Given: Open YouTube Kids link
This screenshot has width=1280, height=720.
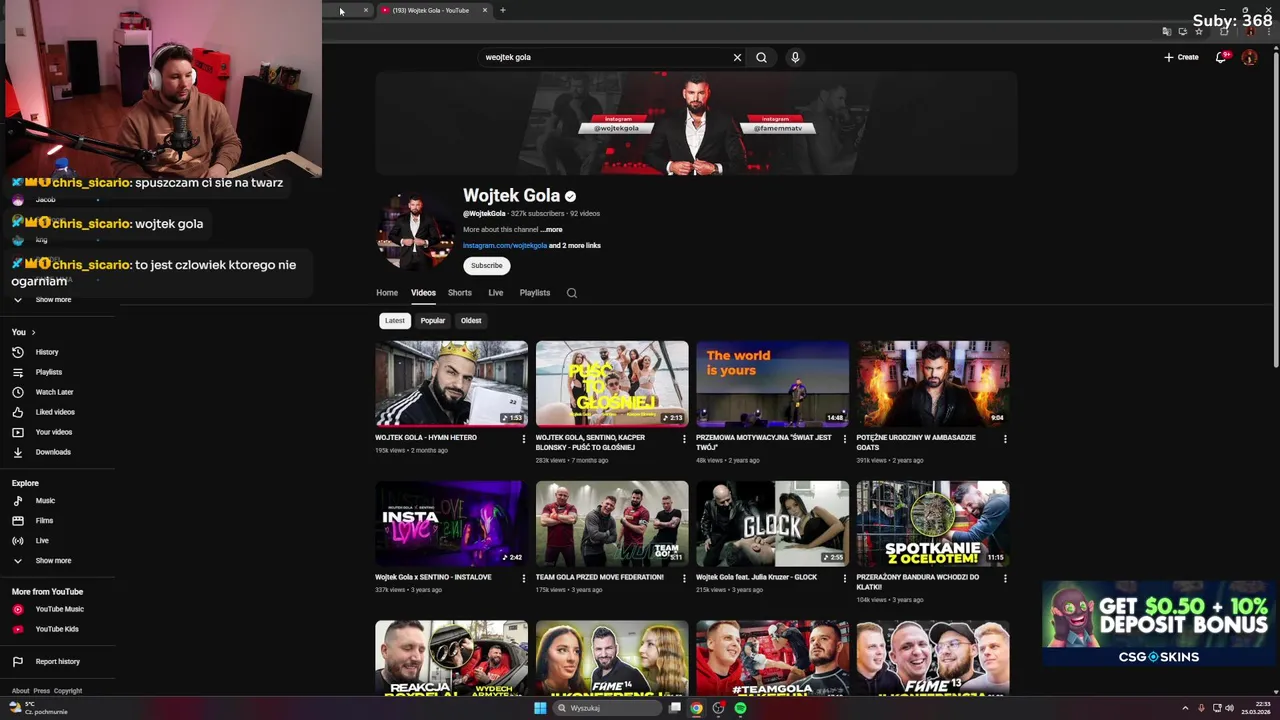Looking at the screenshot, I should [58, 629].
